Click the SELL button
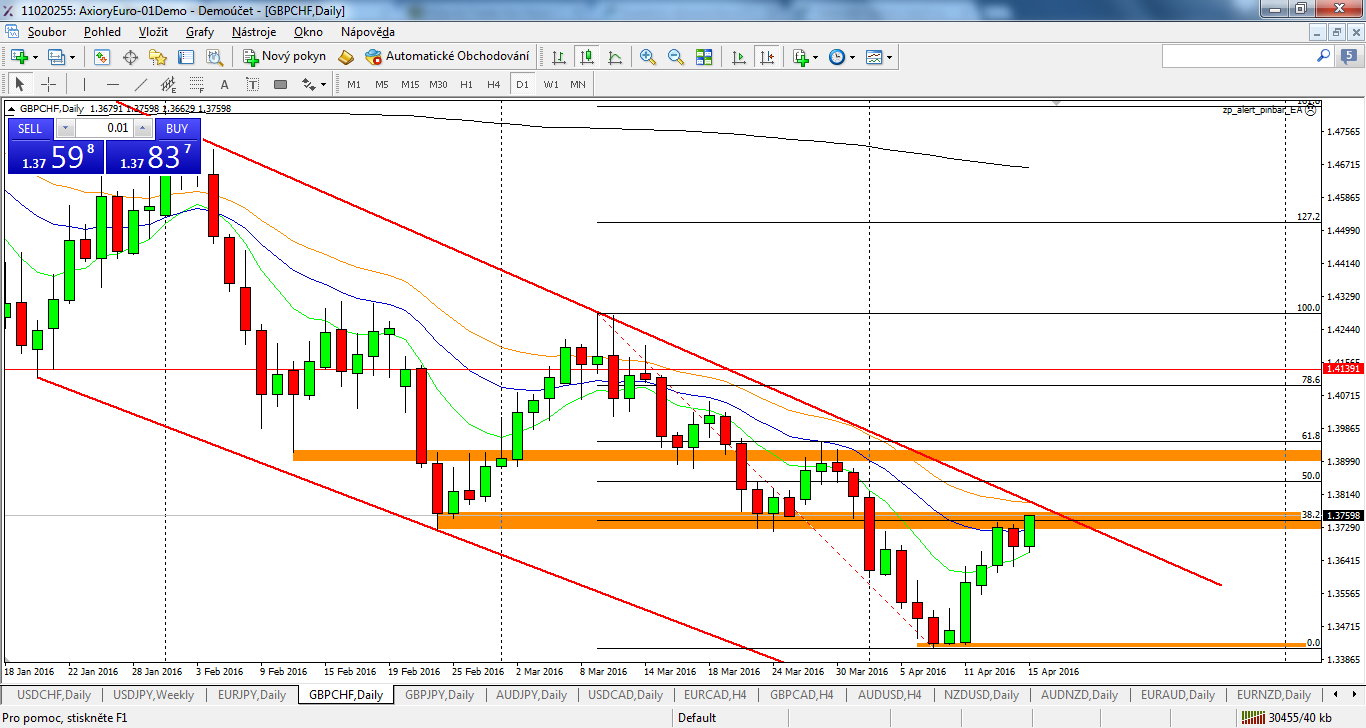 tap(30, 128)
